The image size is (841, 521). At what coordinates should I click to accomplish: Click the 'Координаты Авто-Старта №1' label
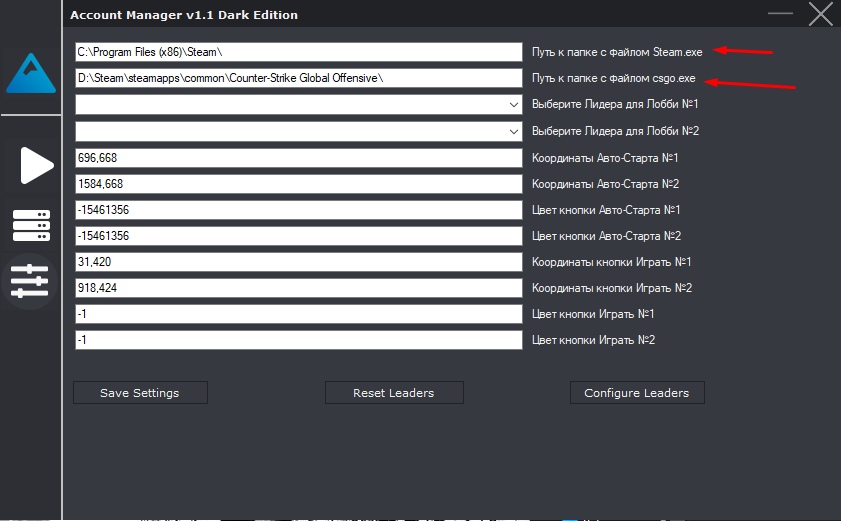click(x=605, y=158)
